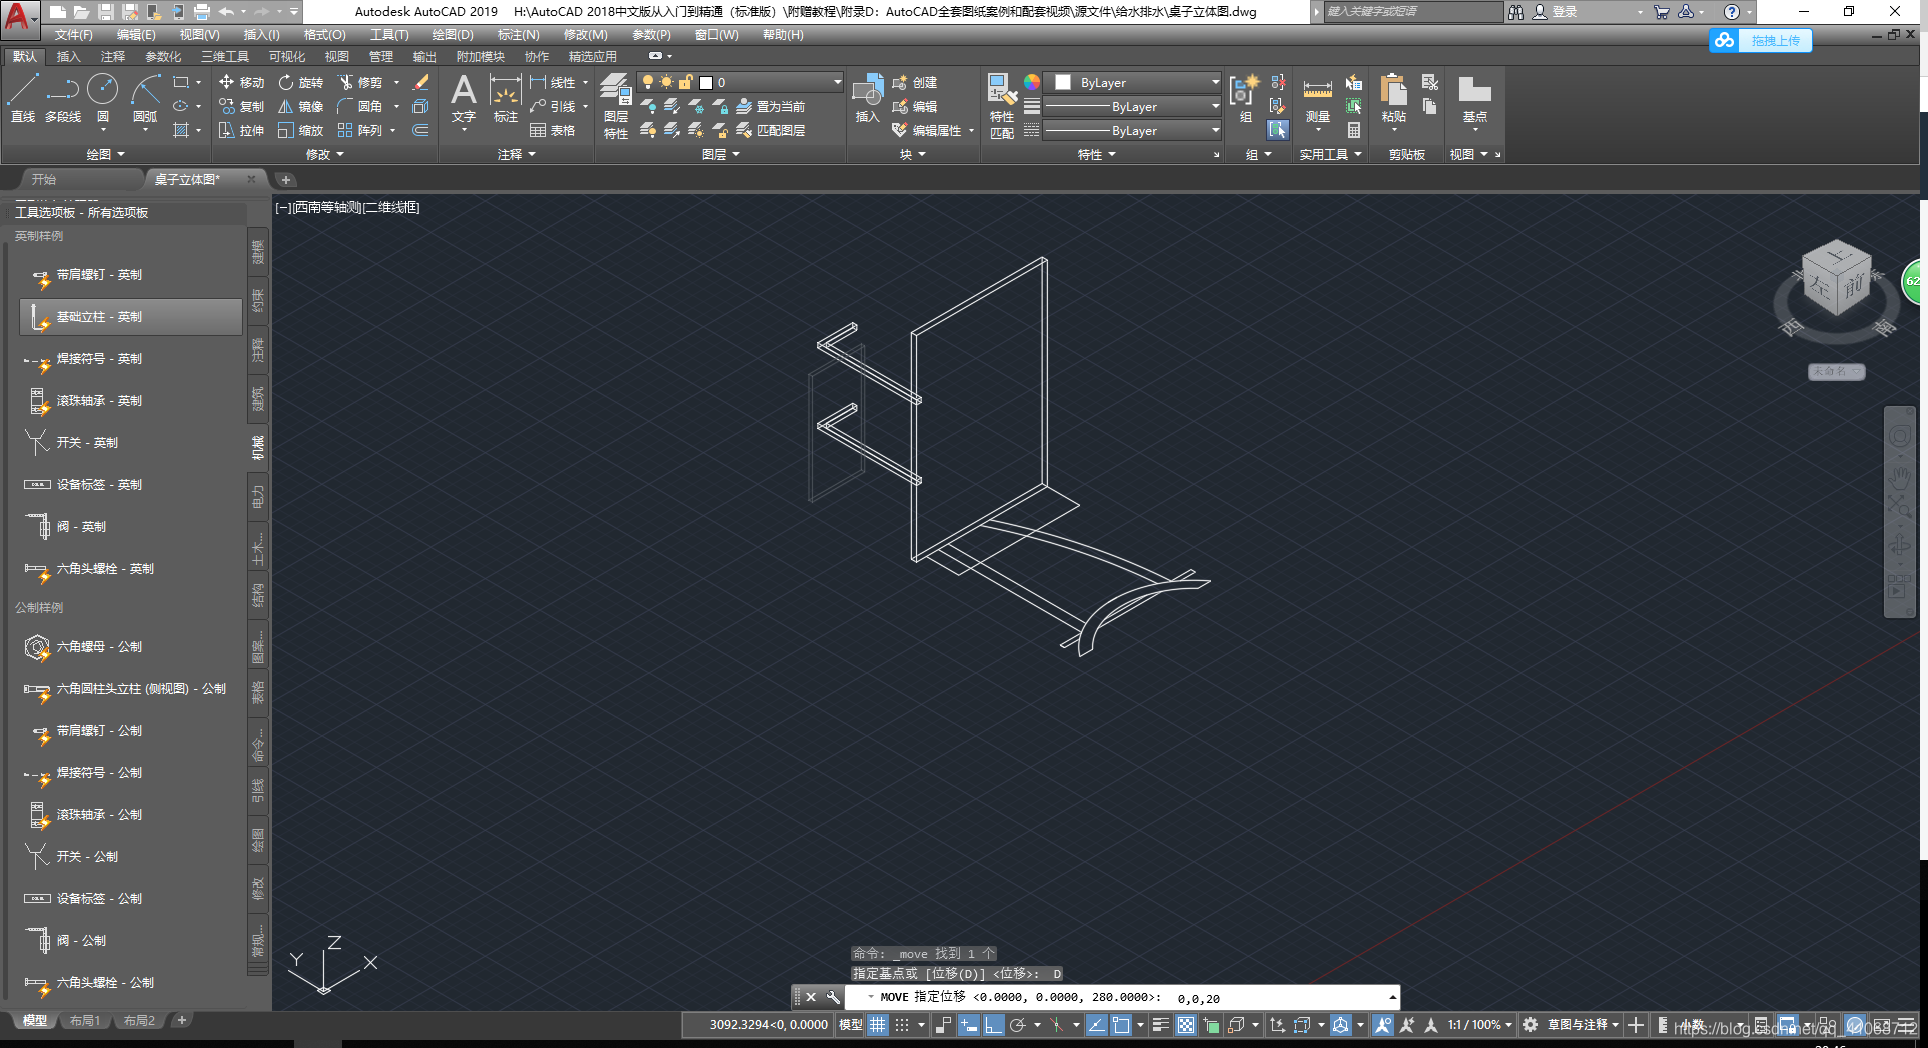
Task: Expand the Draw (绘图) panel
Action: (x=106, y=154)
